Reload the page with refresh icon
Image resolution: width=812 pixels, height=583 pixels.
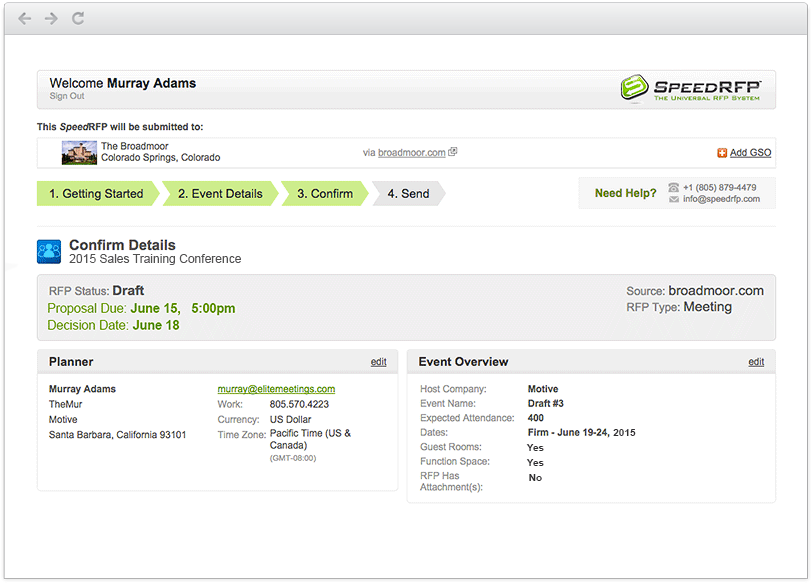point(78,19)
